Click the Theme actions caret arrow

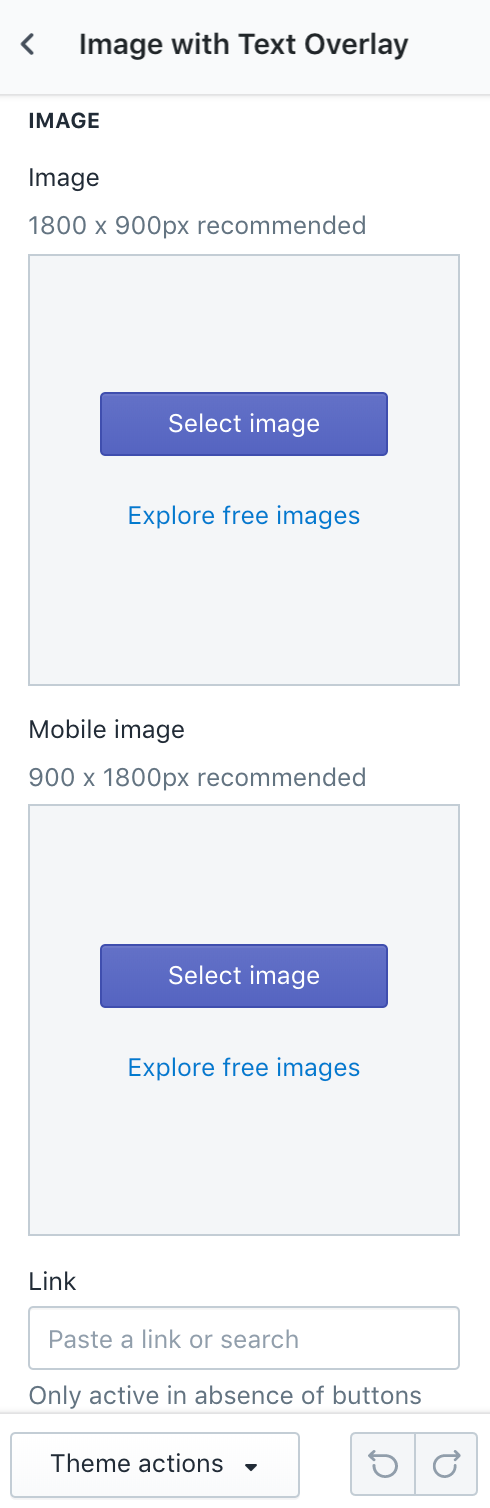[251, 1467]
